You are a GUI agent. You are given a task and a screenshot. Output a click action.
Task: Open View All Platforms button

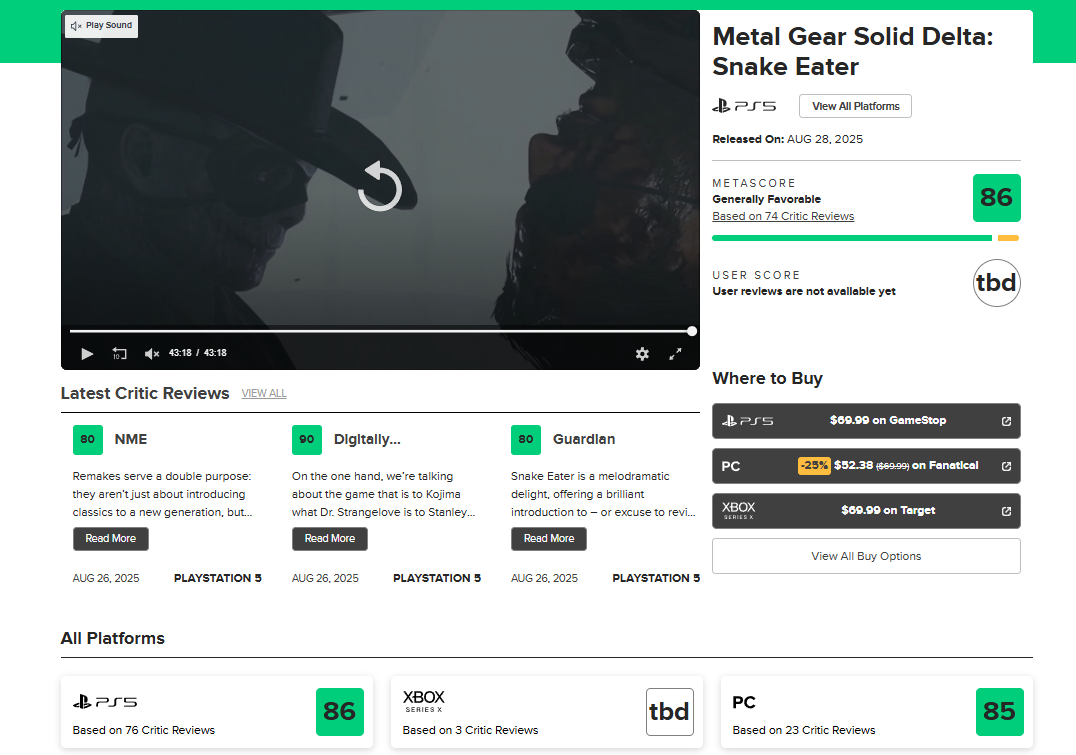[x=855, y=106]
